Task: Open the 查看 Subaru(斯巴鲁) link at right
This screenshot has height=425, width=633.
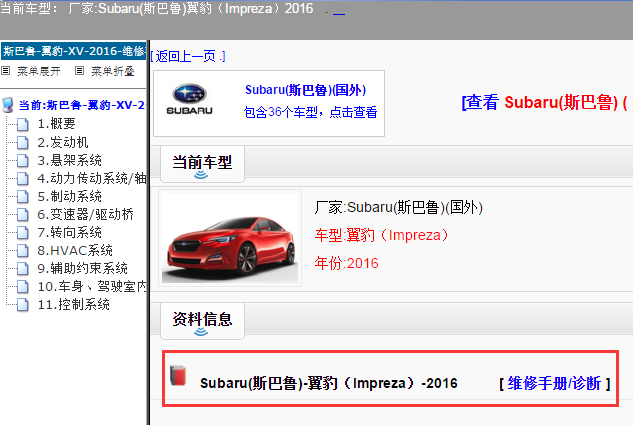Action: click(547, 102)
